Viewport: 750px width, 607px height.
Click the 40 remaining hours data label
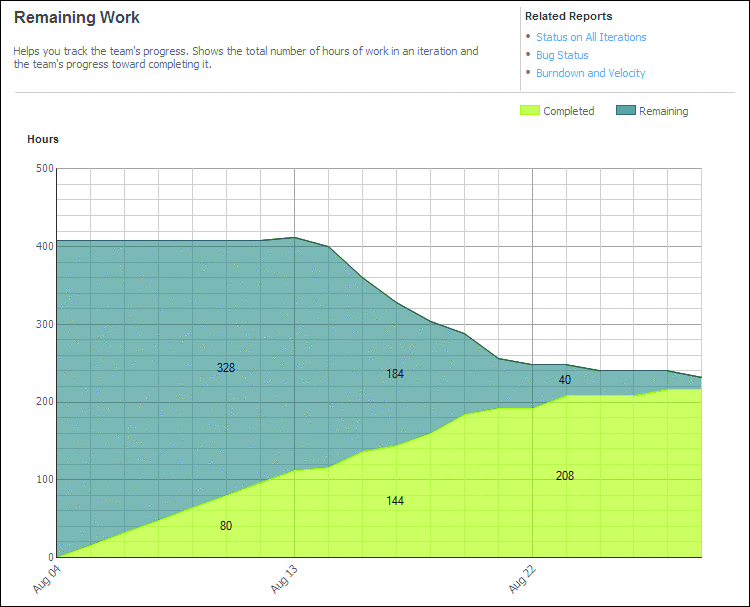click(565, 380)
